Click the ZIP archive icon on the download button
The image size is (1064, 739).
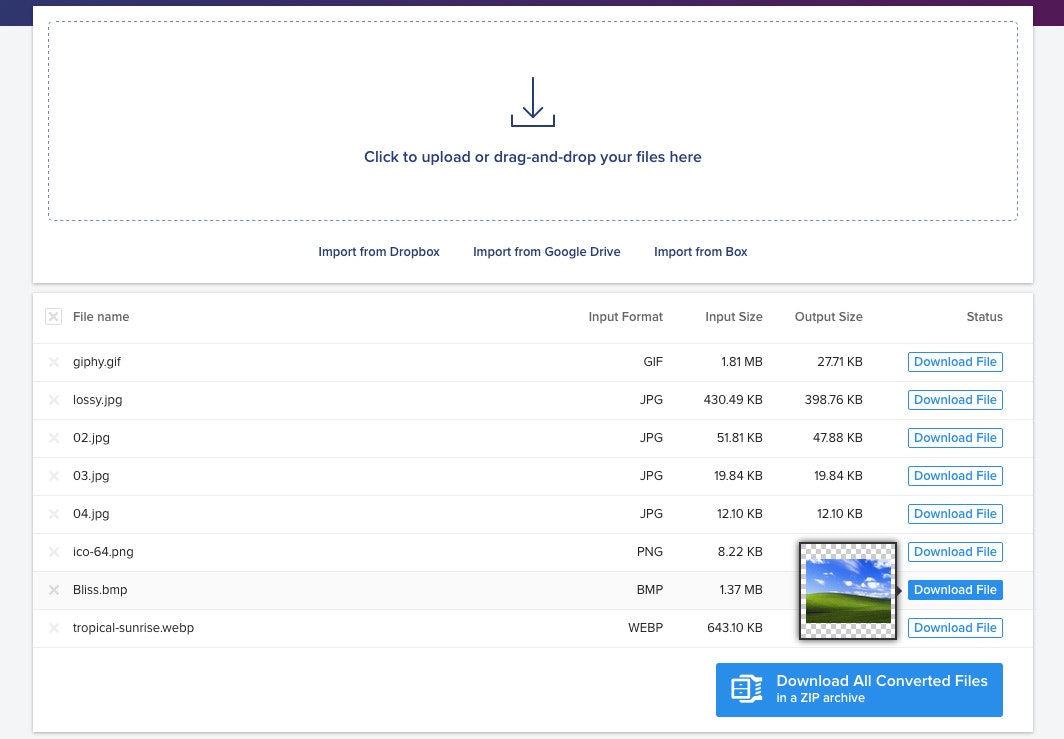pos(746,689)
